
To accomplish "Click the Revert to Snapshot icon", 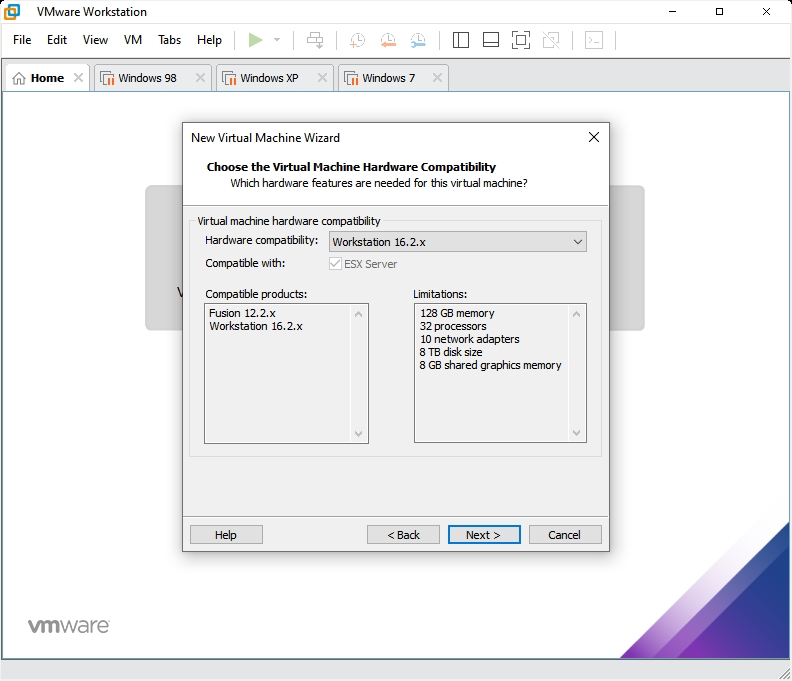I will pos(388,40).
